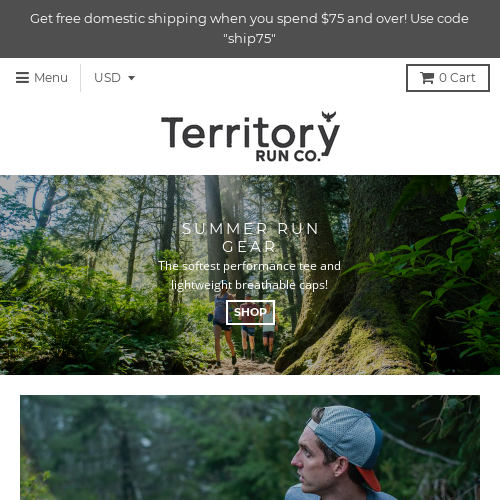Click the softest performance tee subtitle
Screen dimensions: 500x500
[x=250, y=266]
